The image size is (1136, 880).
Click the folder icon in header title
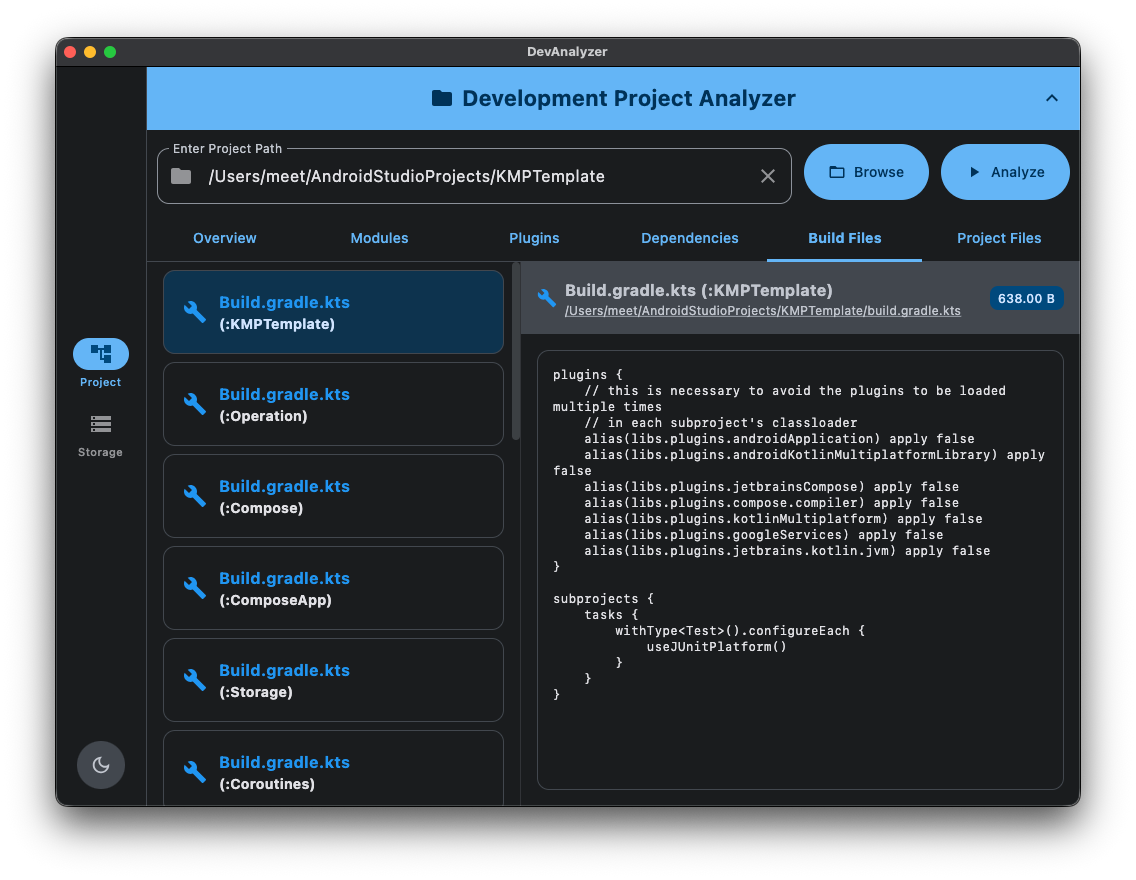coord(442,98)
